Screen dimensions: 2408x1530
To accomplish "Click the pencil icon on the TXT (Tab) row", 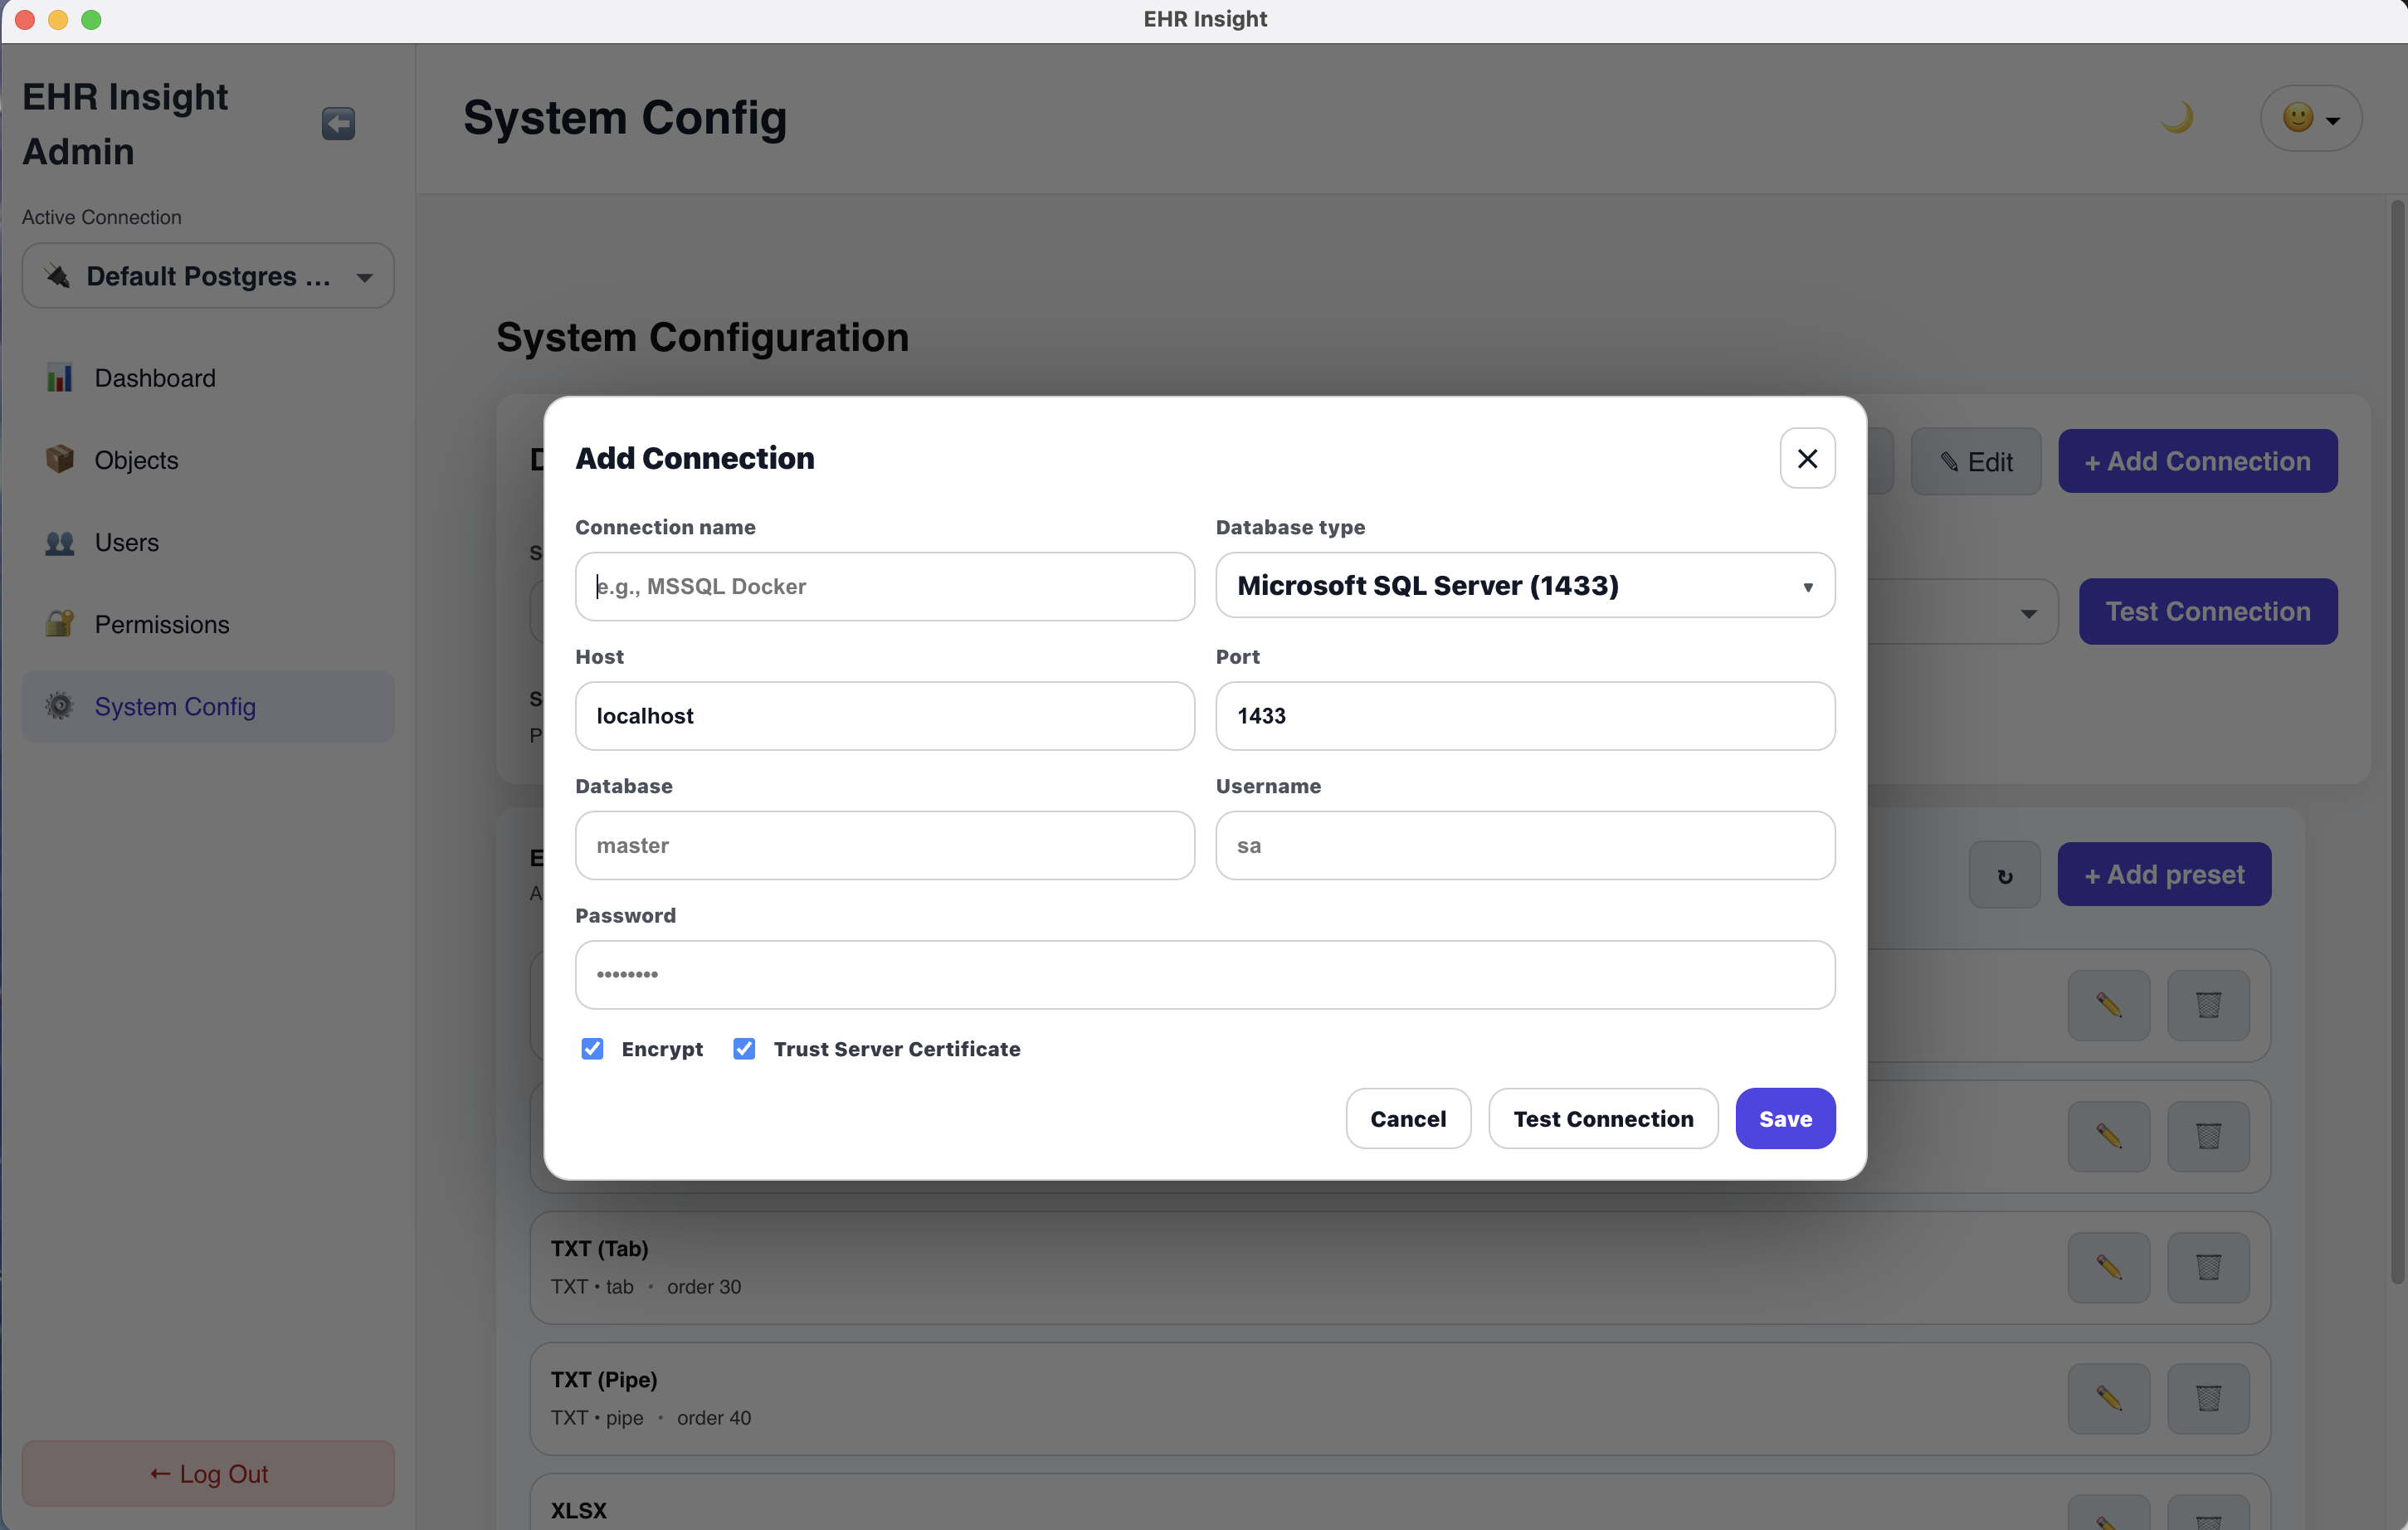I will point(2109,1267).
